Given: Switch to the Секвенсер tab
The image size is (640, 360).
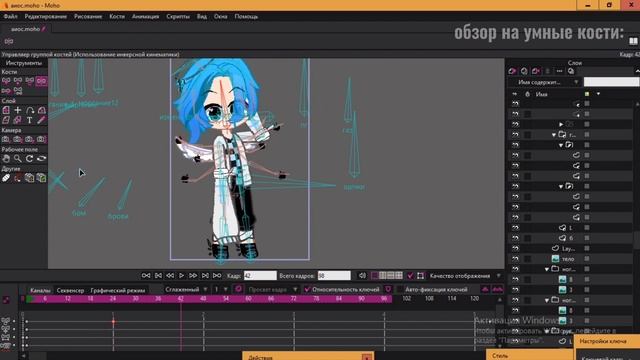Looking at the screenshot, I should pos(70,290).
